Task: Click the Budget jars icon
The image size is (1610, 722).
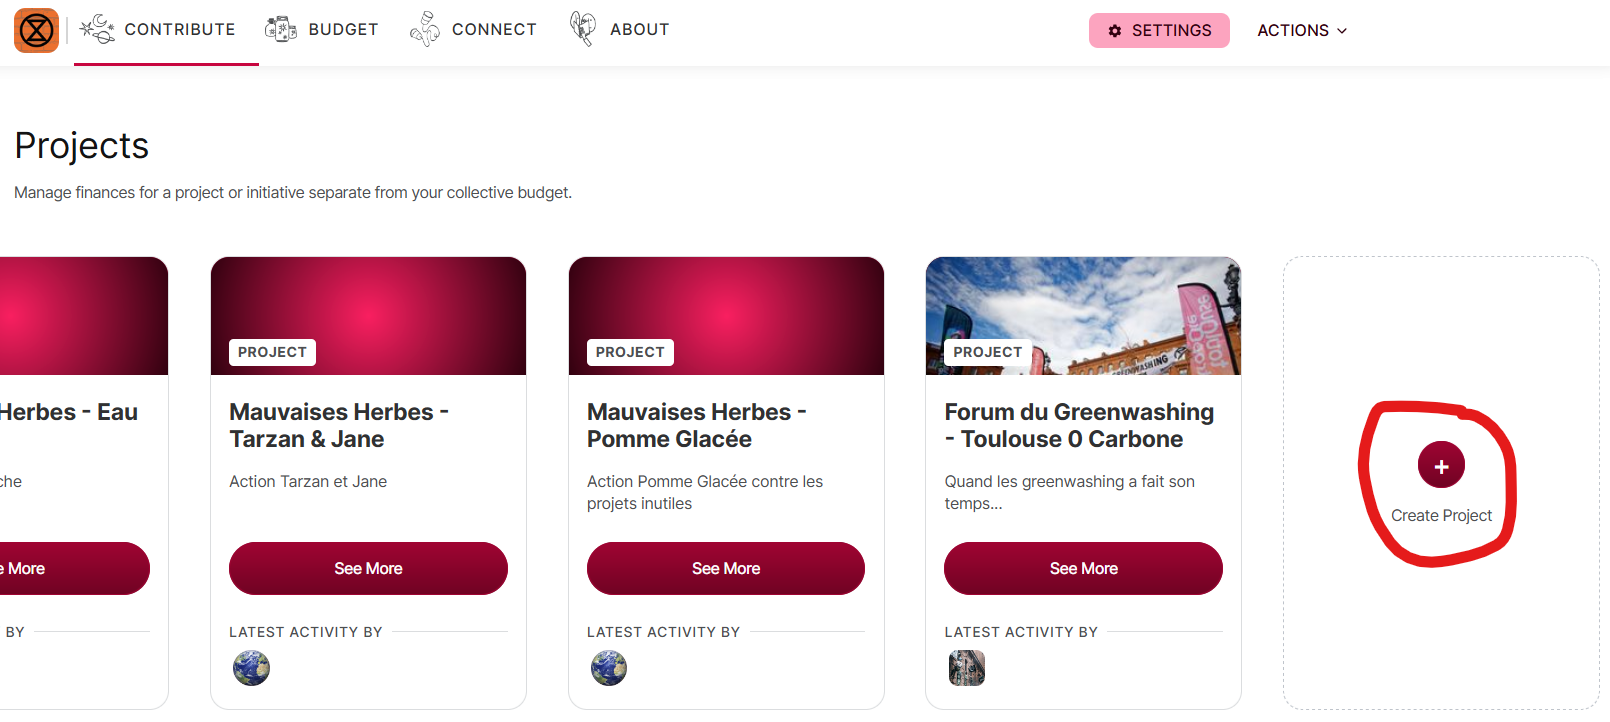Action: tap(281, 30)
